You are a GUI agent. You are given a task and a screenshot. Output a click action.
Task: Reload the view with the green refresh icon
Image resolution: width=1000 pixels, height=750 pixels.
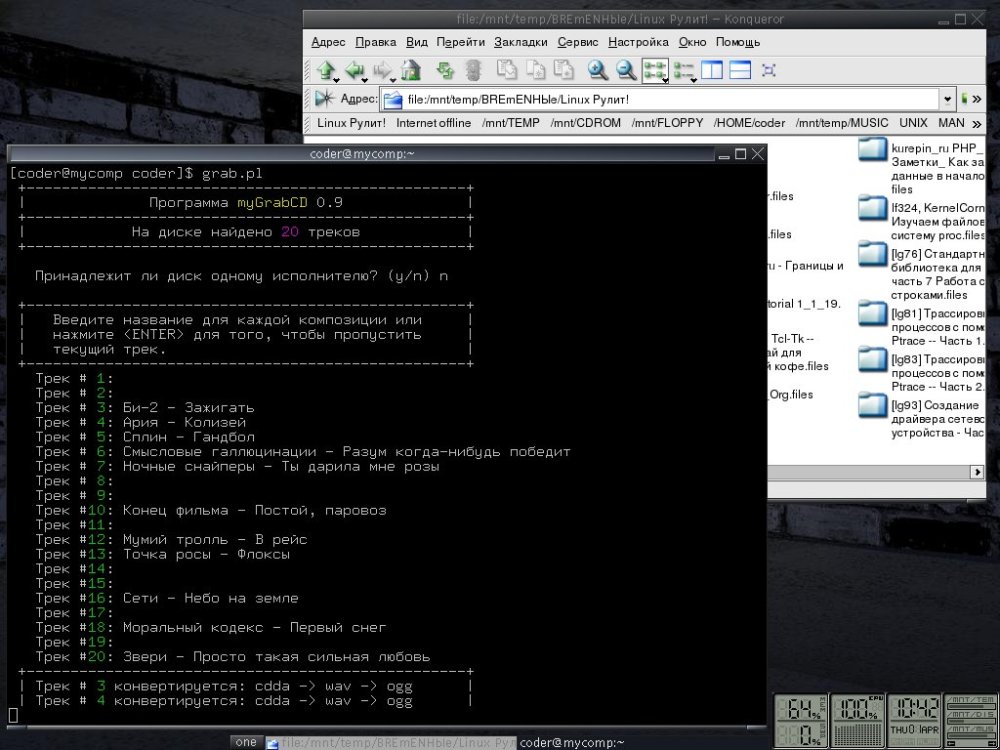pyautogui.click(x=445, y=70)
